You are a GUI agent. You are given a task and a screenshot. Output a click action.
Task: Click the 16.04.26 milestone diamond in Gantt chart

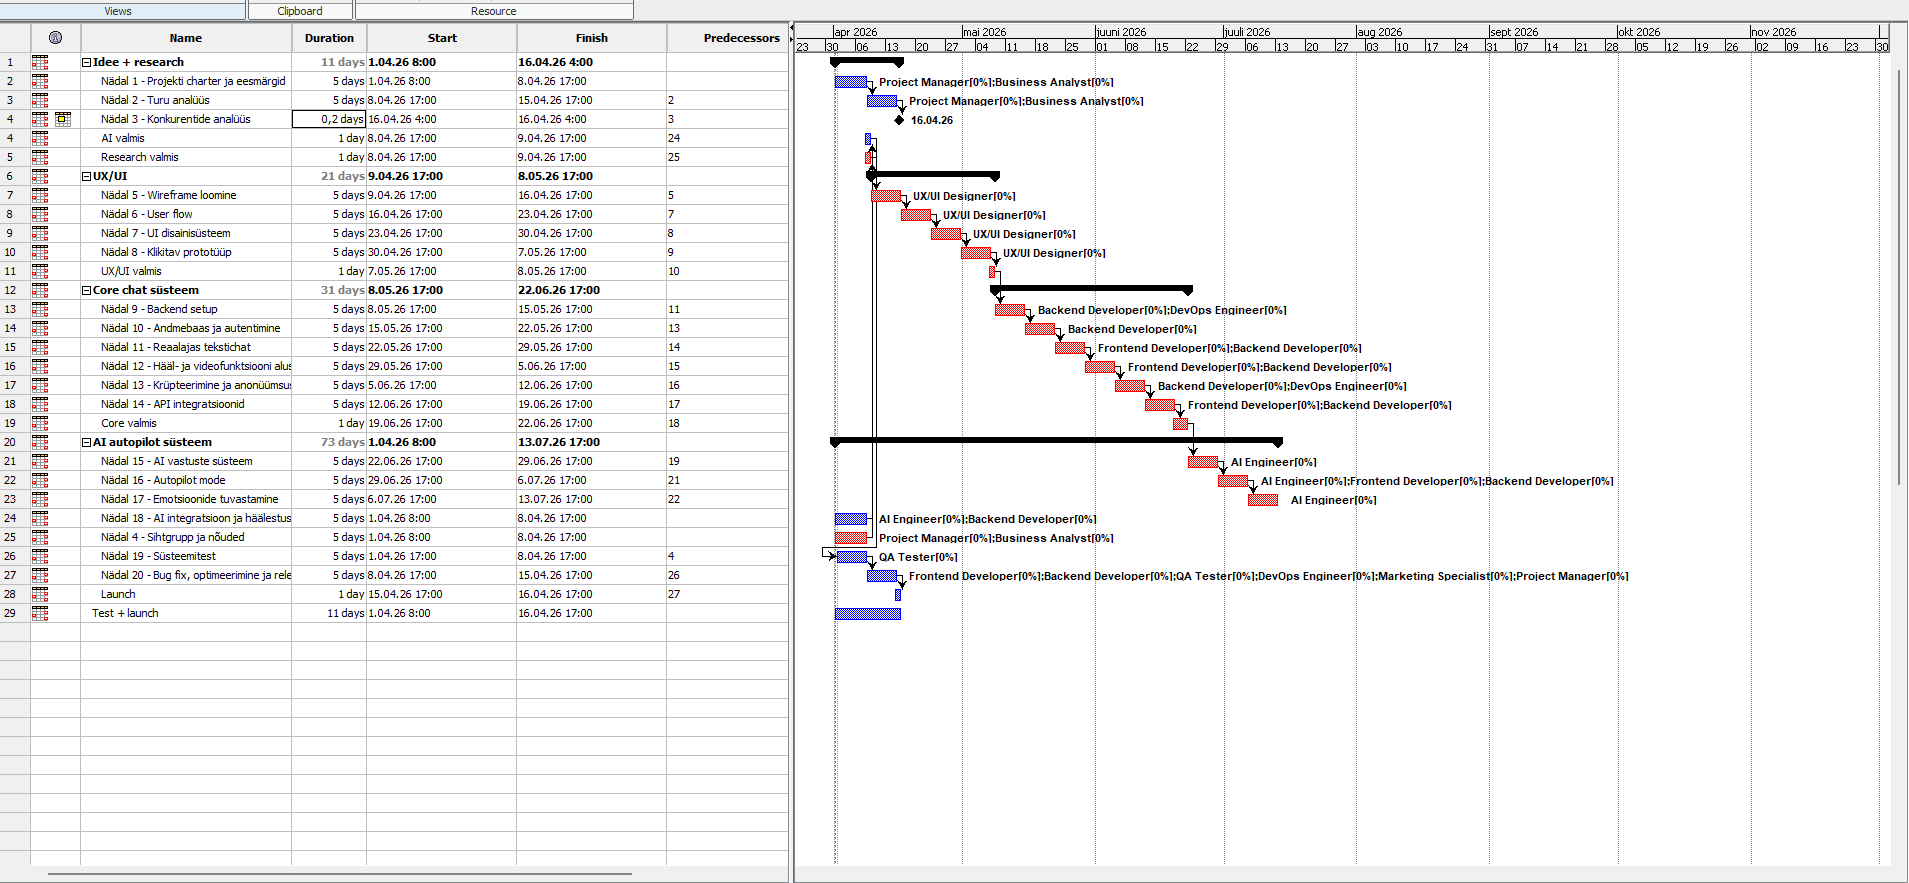[899, 120]
